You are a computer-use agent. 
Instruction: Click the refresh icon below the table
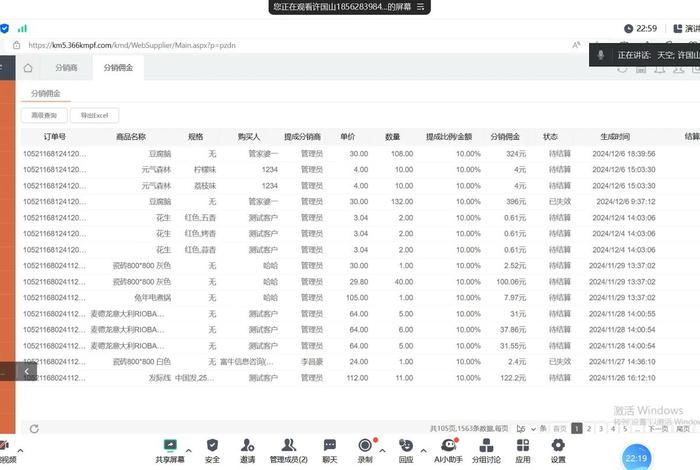(34, 428)
